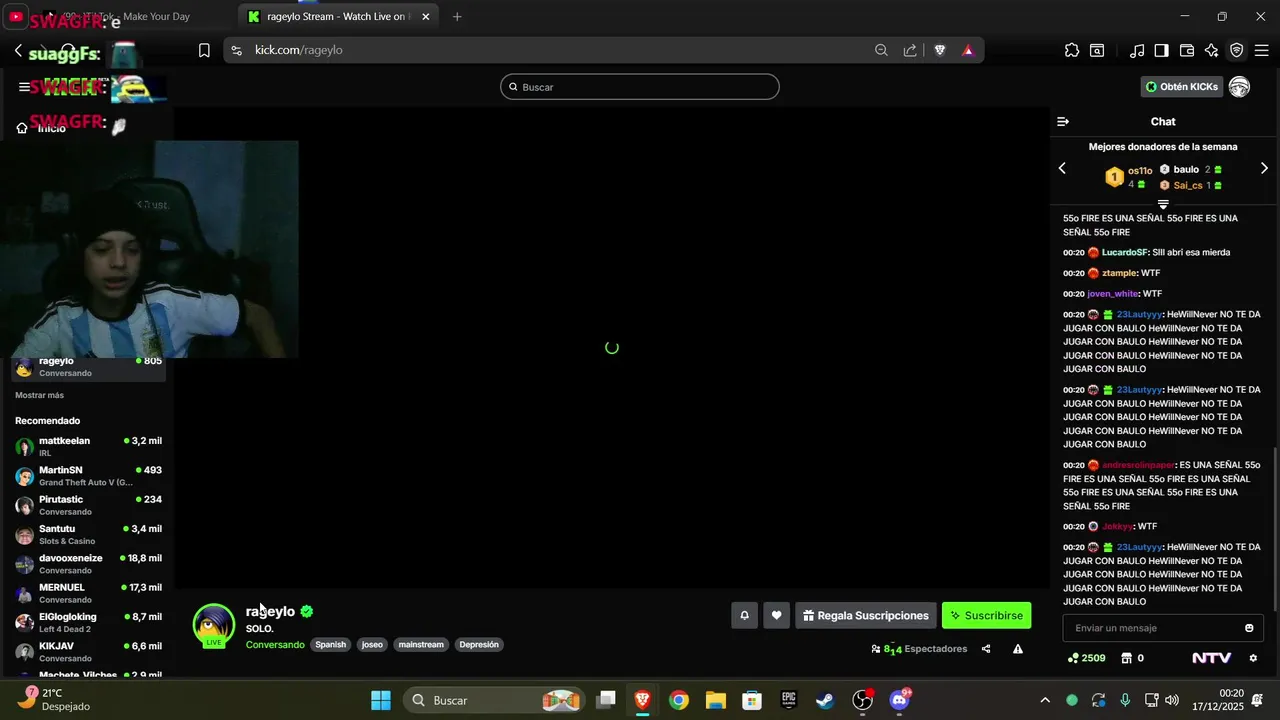Click the tab search icon in toolbar
This screenshot has height=720, width=1280.
pos(1097,50)
